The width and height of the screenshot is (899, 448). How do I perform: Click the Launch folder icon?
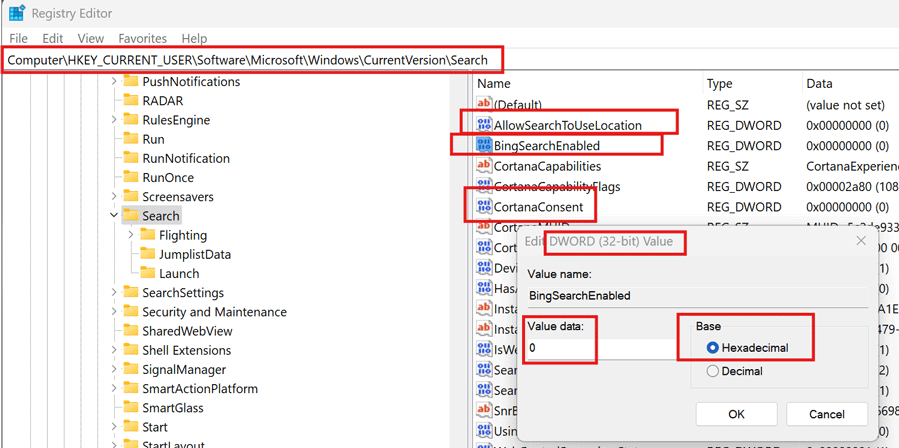point(148,274)
